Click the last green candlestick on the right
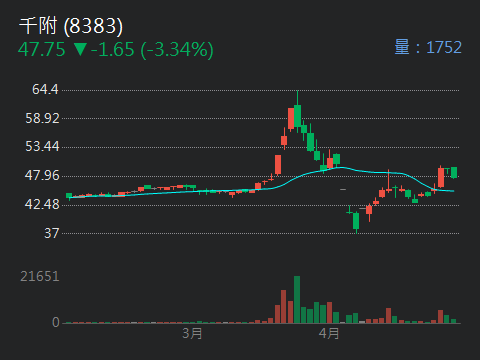 point(454,172)
